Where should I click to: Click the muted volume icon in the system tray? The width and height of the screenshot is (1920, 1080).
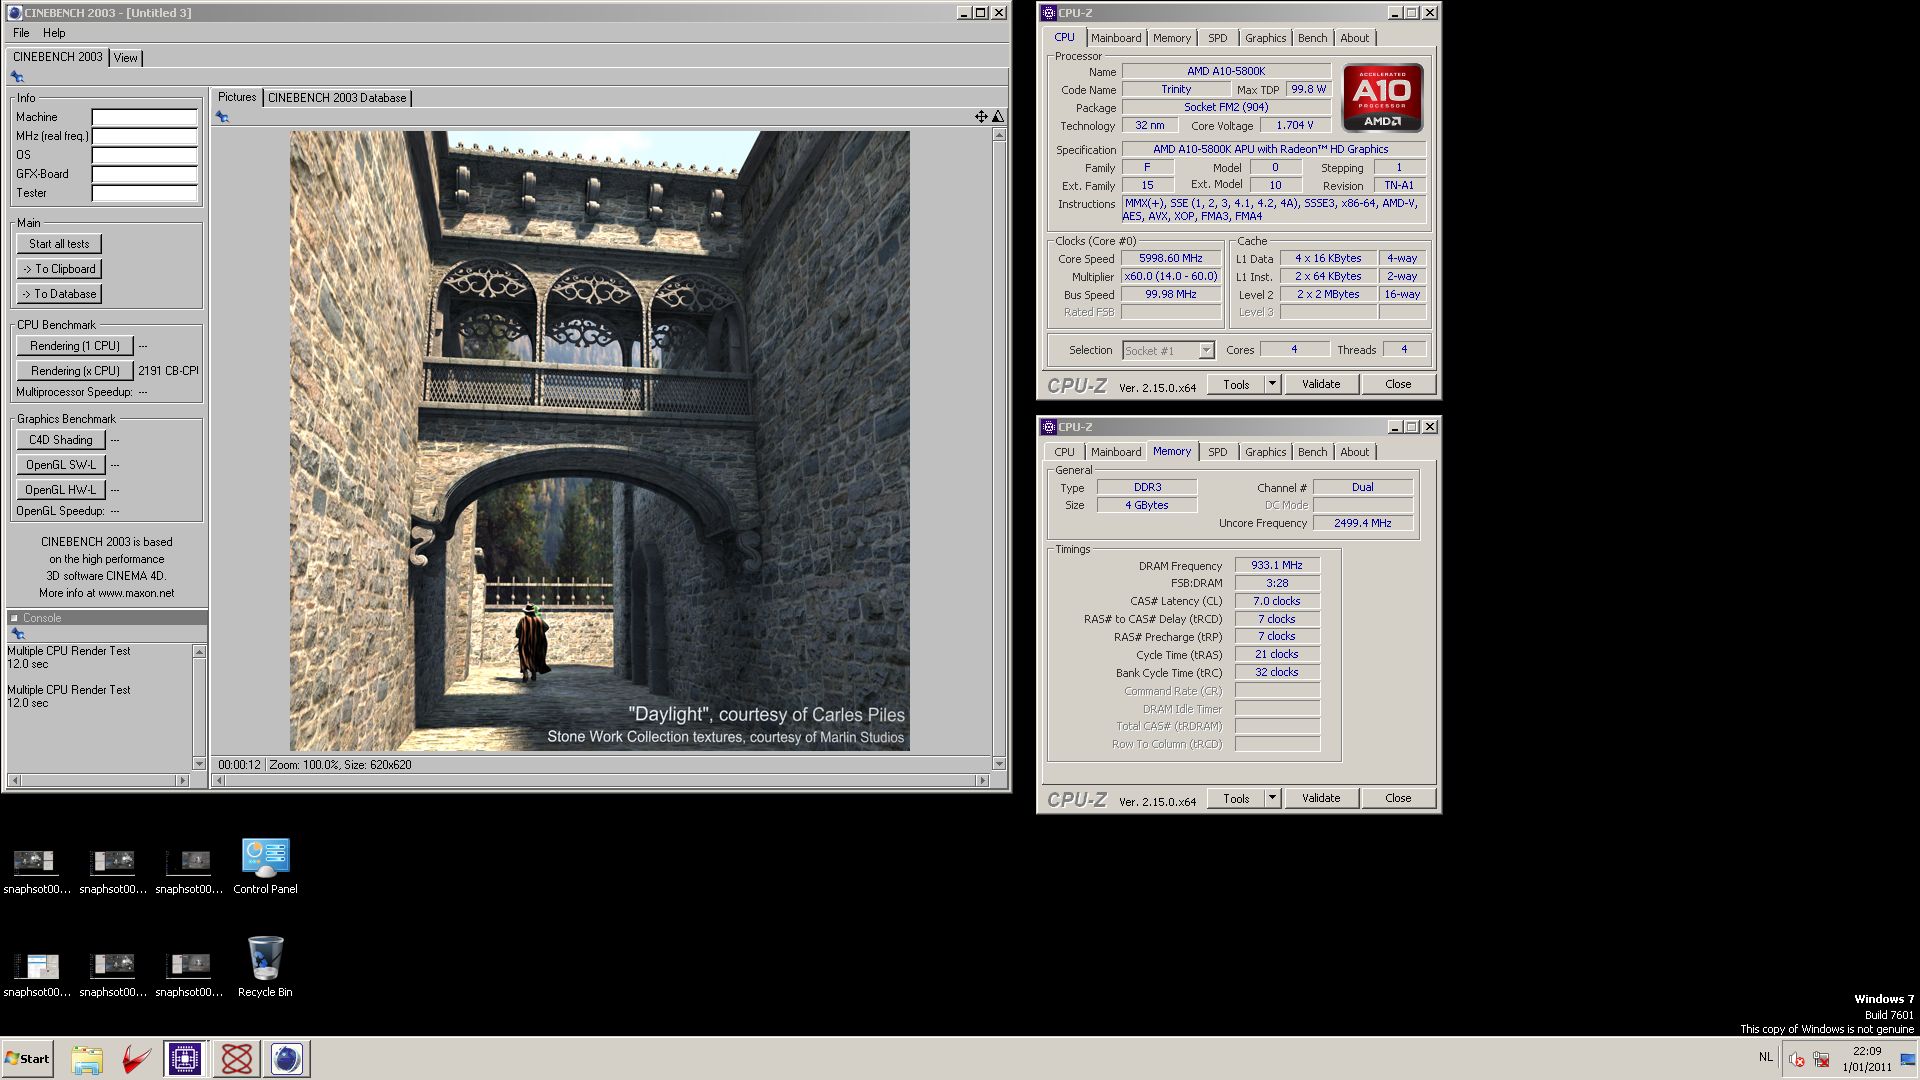pyautogui.click(x=1797, y=1059)
